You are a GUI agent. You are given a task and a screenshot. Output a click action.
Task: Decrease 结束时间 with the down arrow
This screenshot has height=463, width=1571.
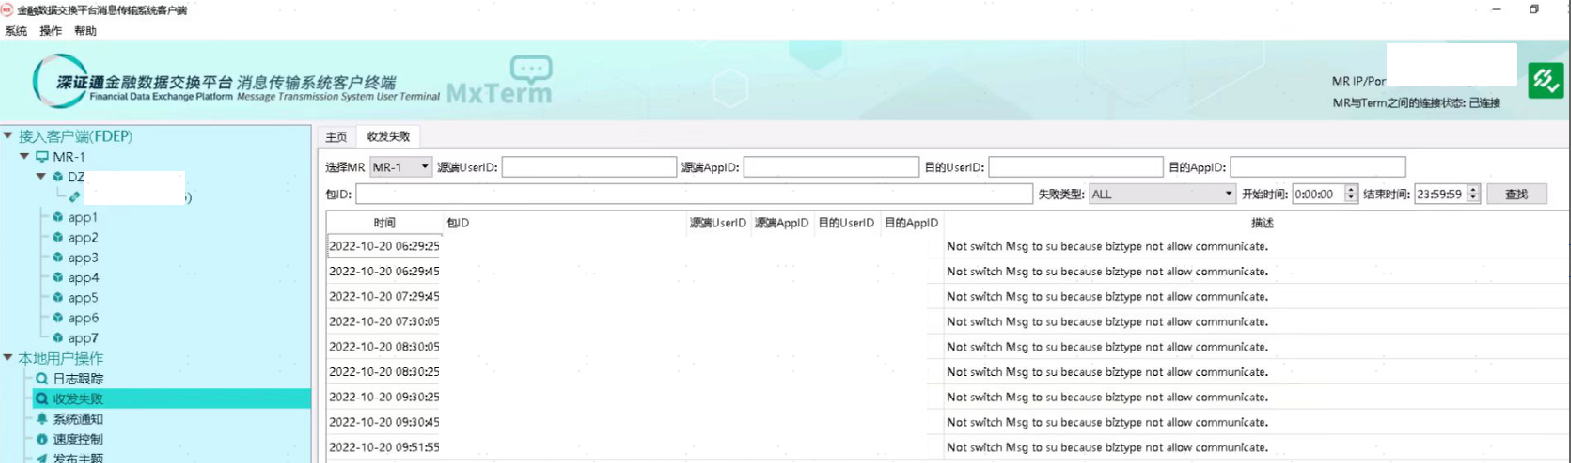tap(1473, 198)
